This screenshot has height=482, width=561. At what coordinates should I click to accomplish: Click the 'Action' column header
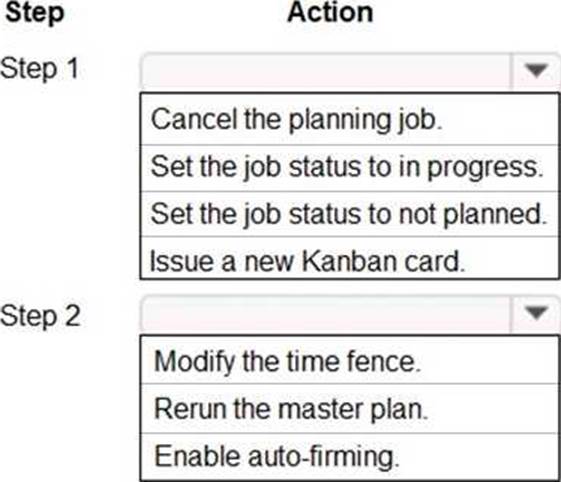(330, 13)
